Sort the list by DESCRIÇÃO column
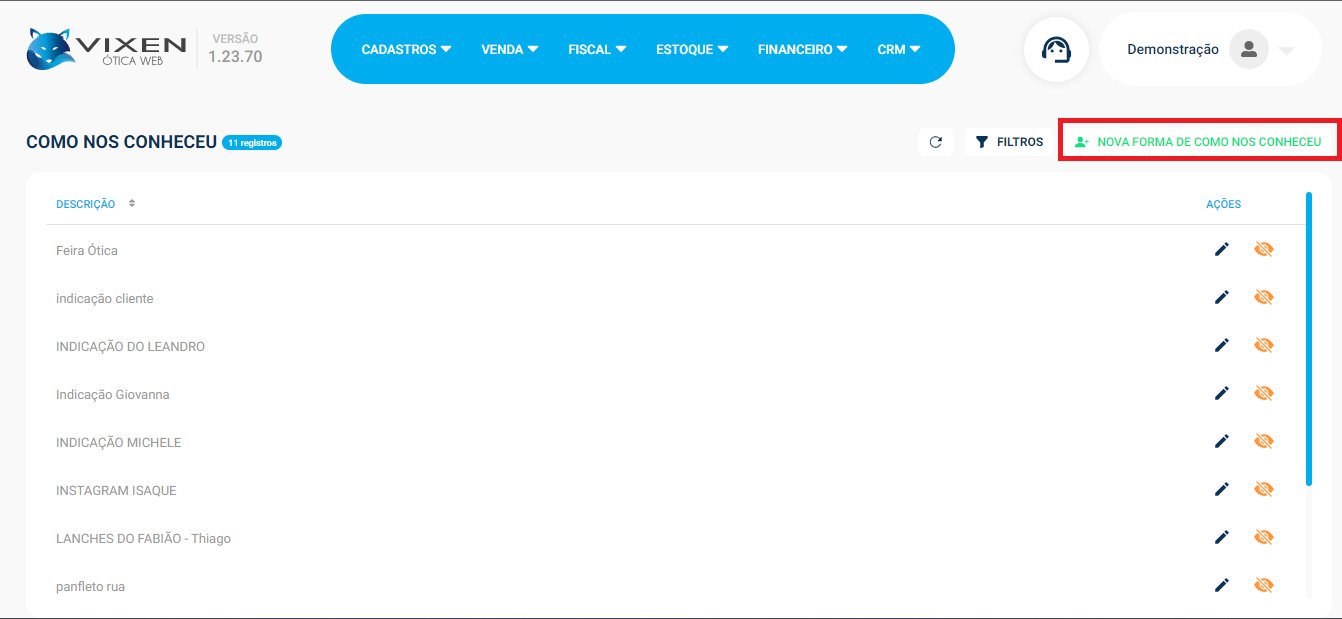 (95, 204)
